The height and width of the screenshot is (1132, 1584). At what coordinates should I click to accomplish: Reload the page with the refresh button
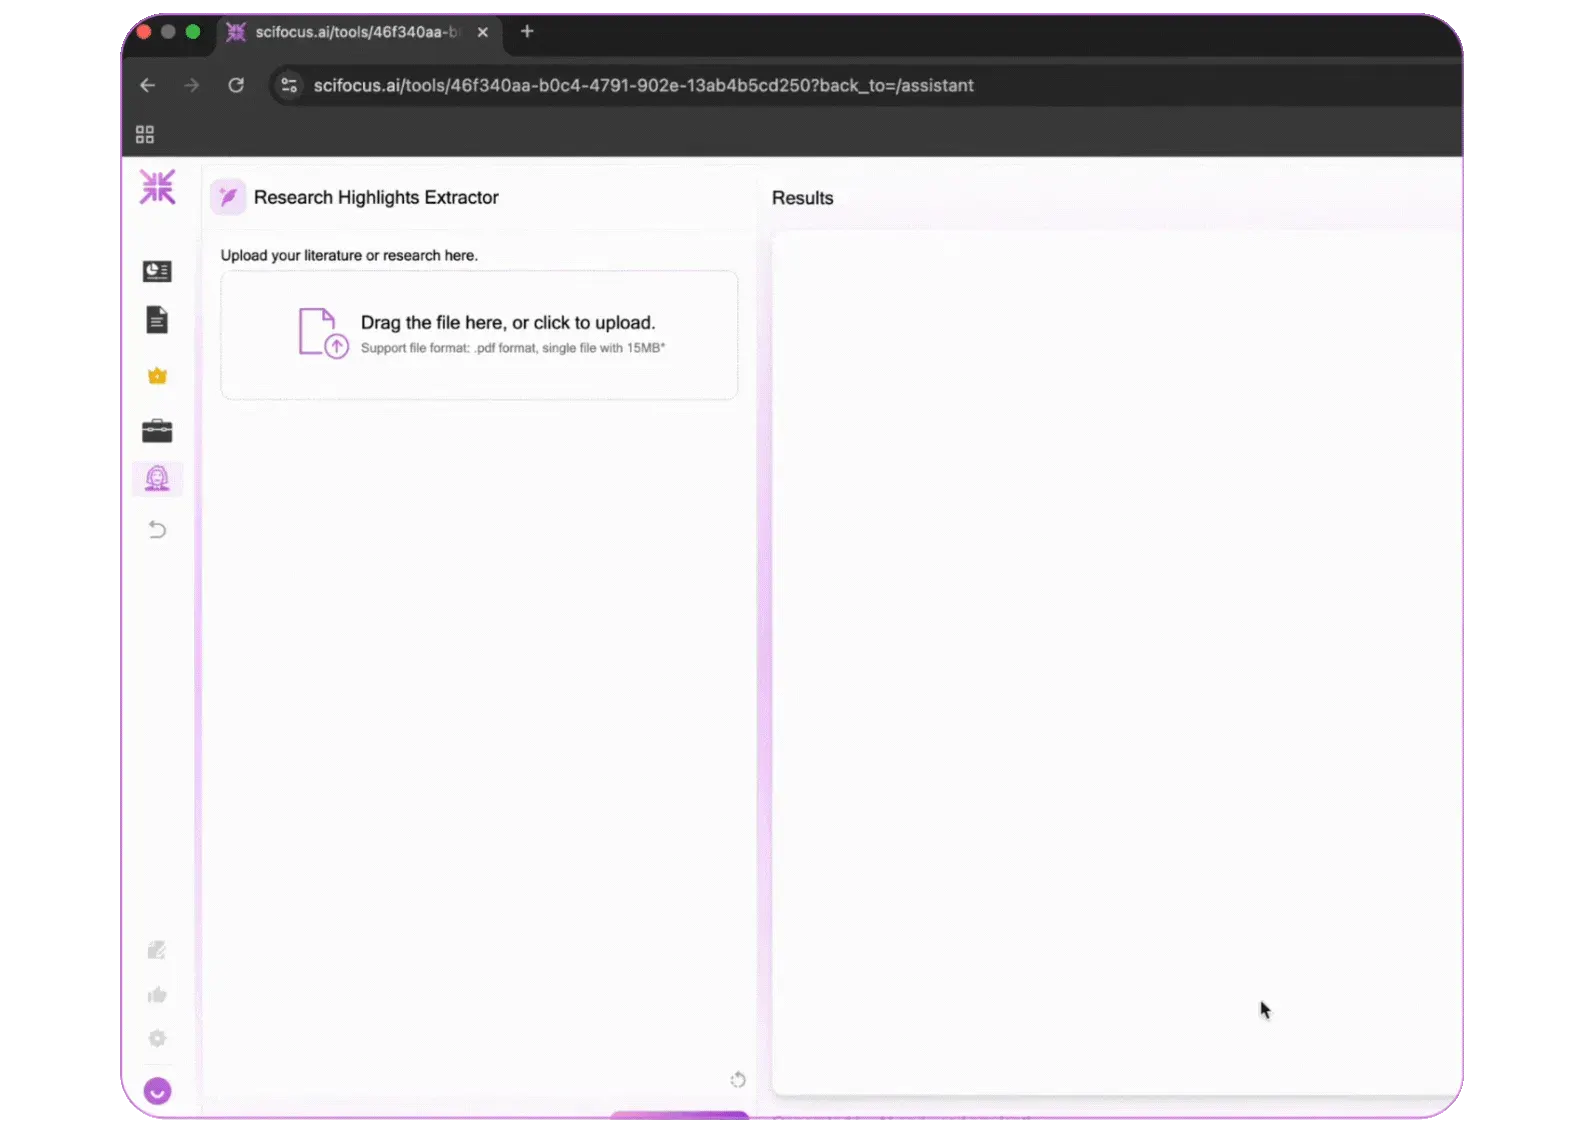click(236, 86)
